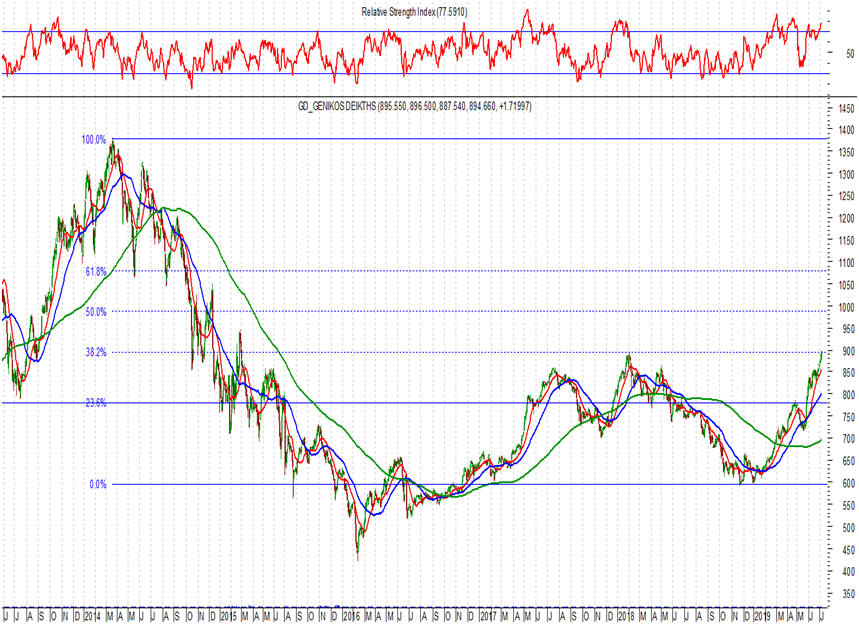Click the 1050 price axis value
Image resolution: width=859 pixels, height=624 pixels.
(846, 285)
